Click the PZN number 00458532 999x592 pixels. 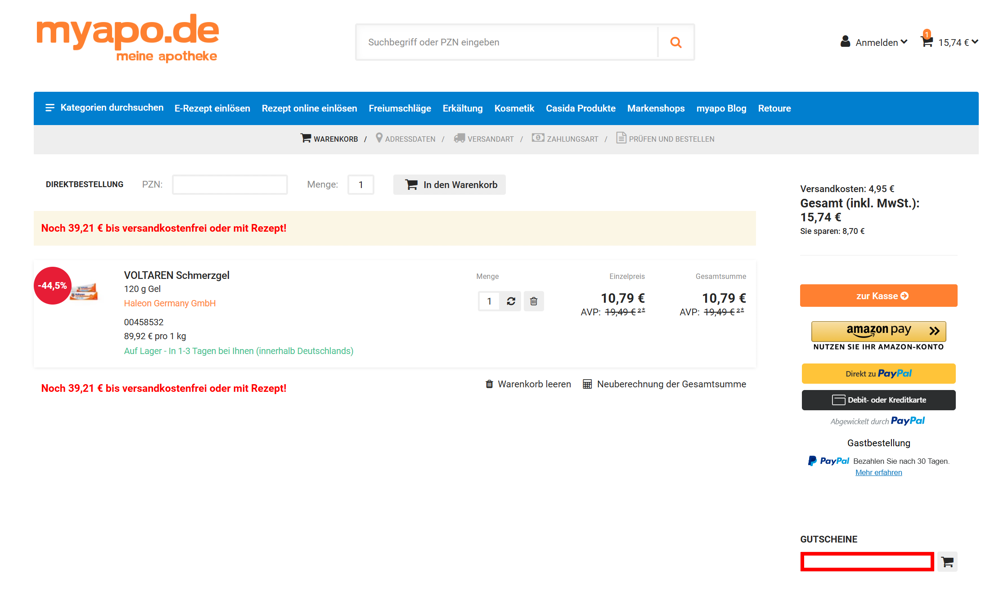point(143,322)
